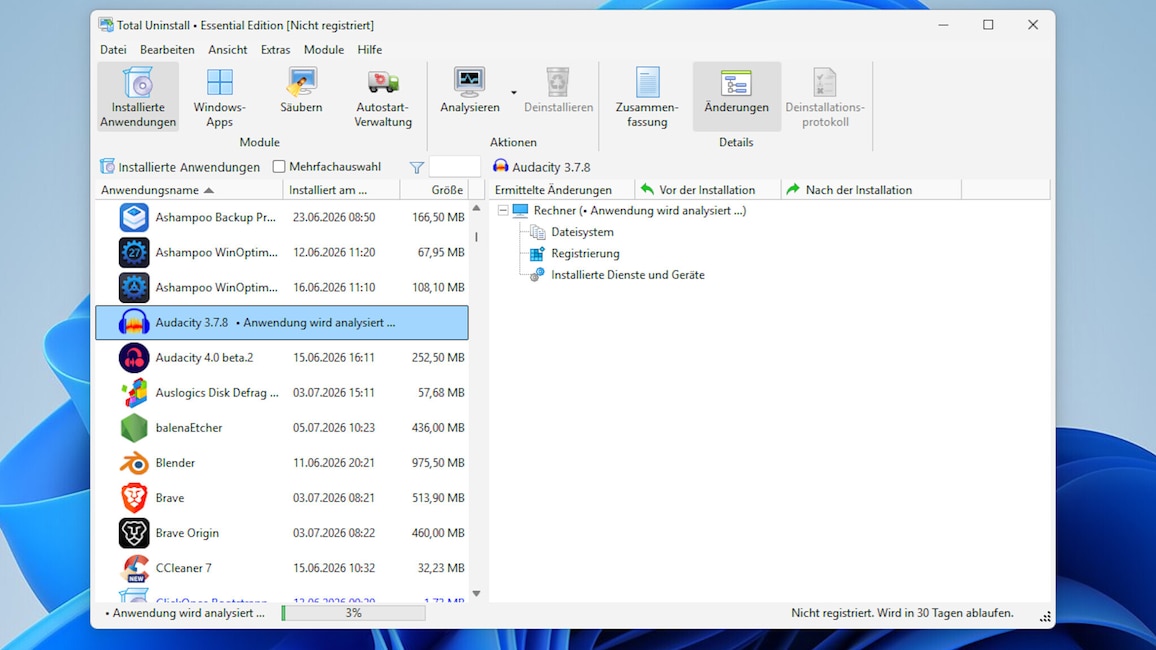Viewport: 1156px width, 650px height.
Task: Show the Zusammenfassung details view
Action: pyautogui.click(x=647, y=97)
